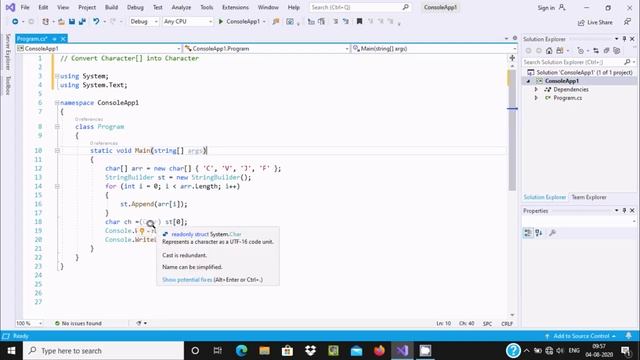Open the ConsoleApp1.Program type dropdown
The width and height of the screenshot is (640, 360).
pos(267,49)
